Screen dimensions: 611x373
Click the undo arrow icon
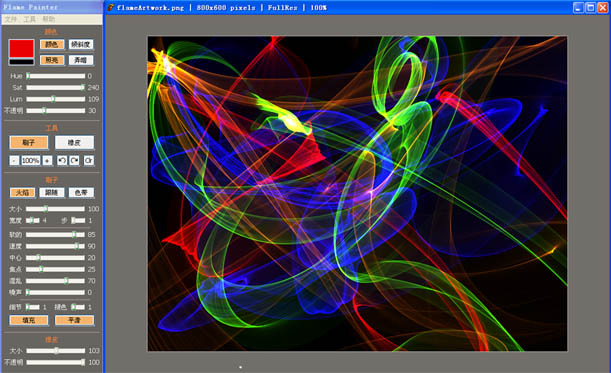tap(62, 161)
